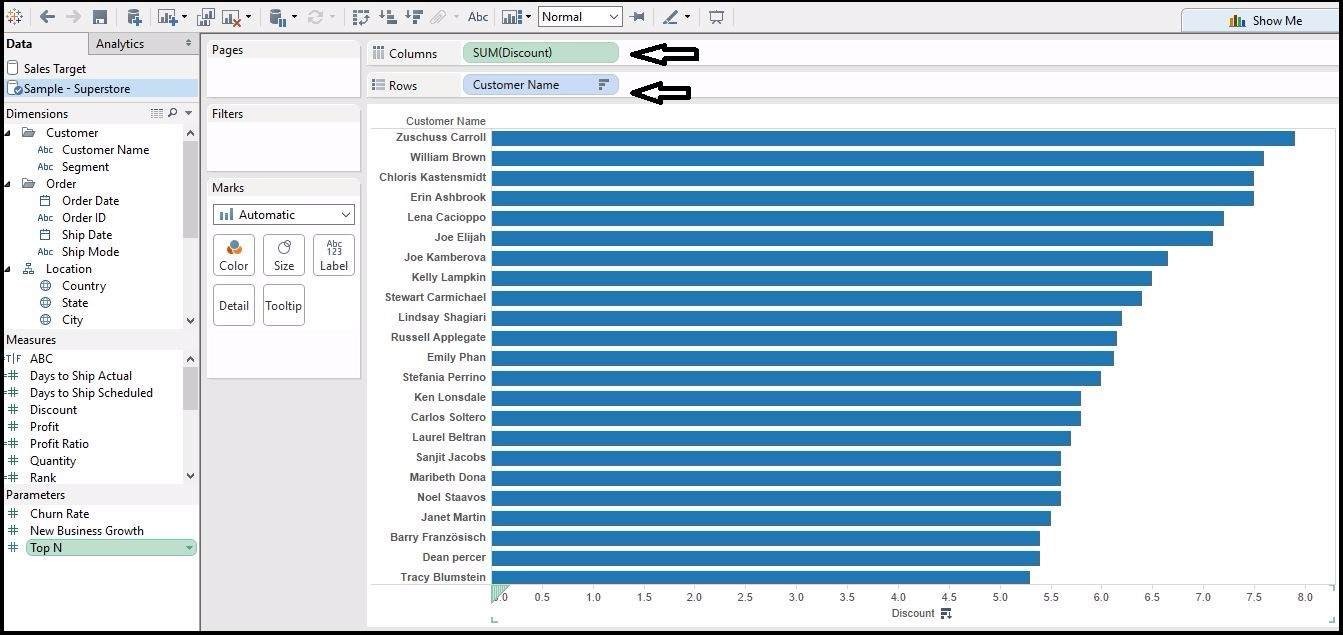The width and height of the screenshot is (1343, 635).
Task: Open the Color card in Marks
Action: tap(233, 254)
